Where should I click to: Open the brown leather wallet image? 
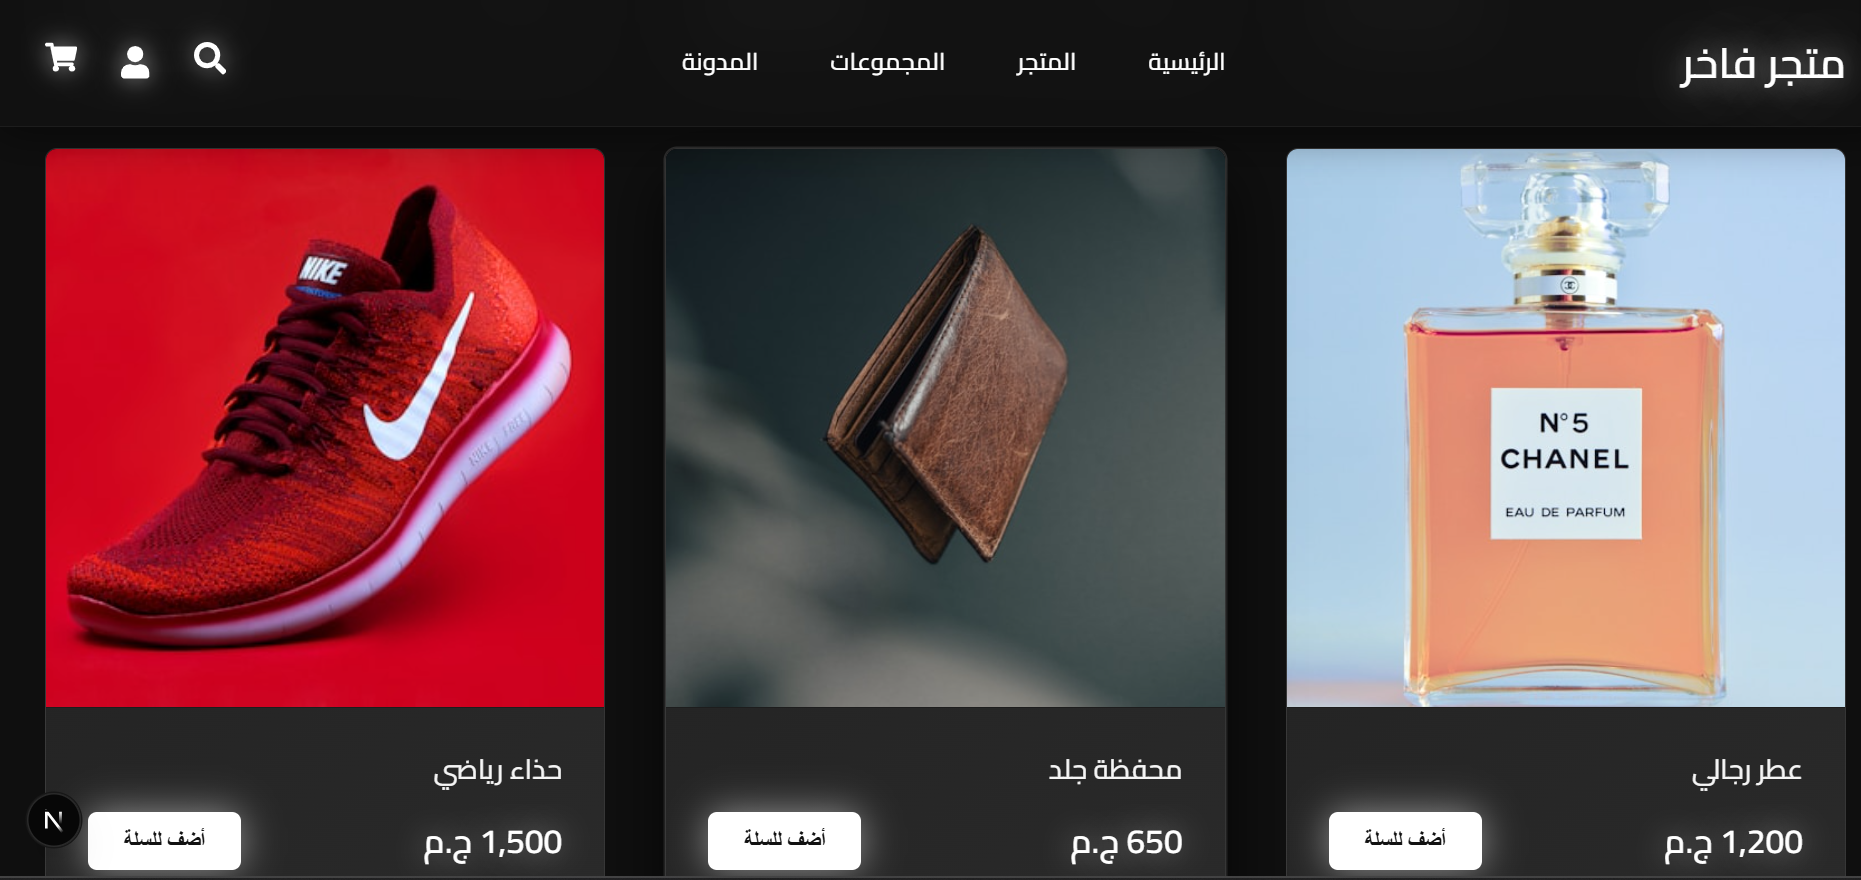pyautogui.click(x=945, y=428)
